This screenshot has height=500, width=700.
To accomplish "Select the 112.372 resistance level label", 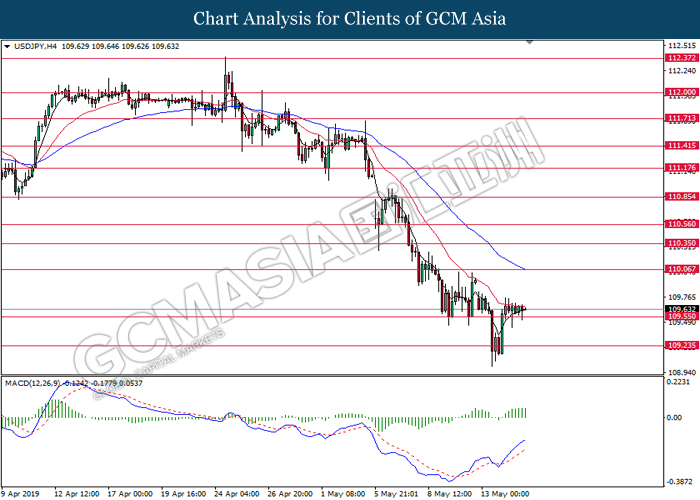I will click(681, 58).
